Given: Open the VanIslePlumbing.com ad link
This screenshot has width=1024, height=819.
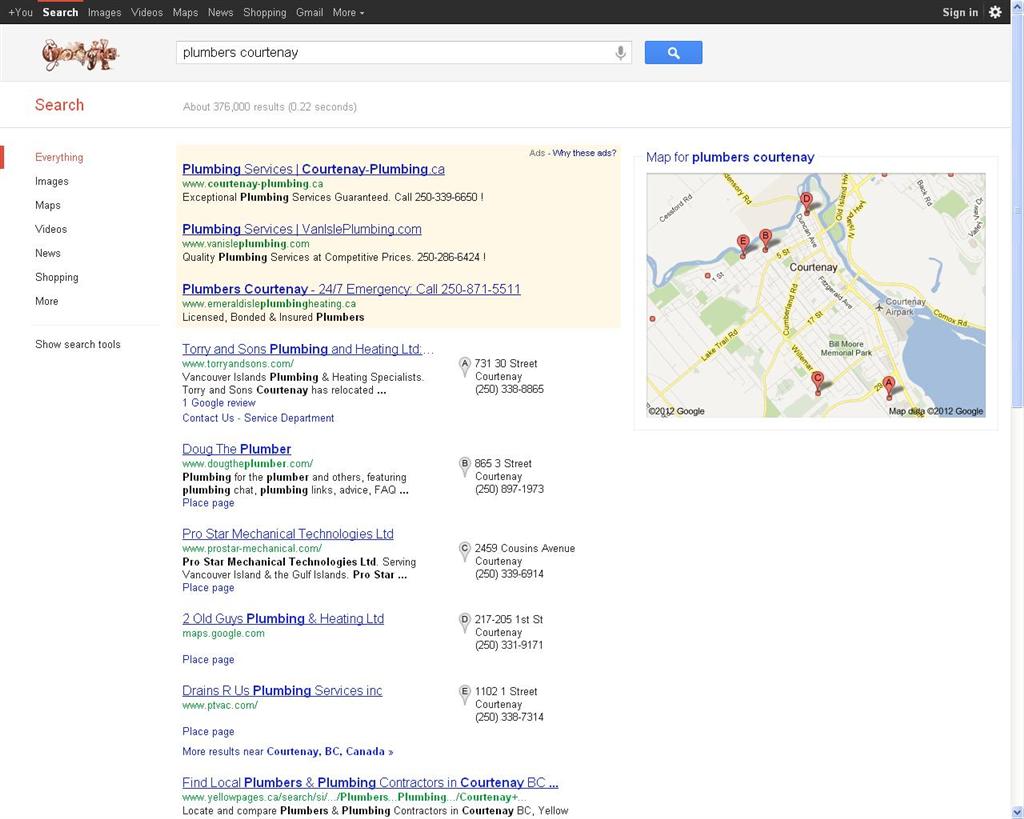Looking at the screenshot, I should (x=302, y=229).
